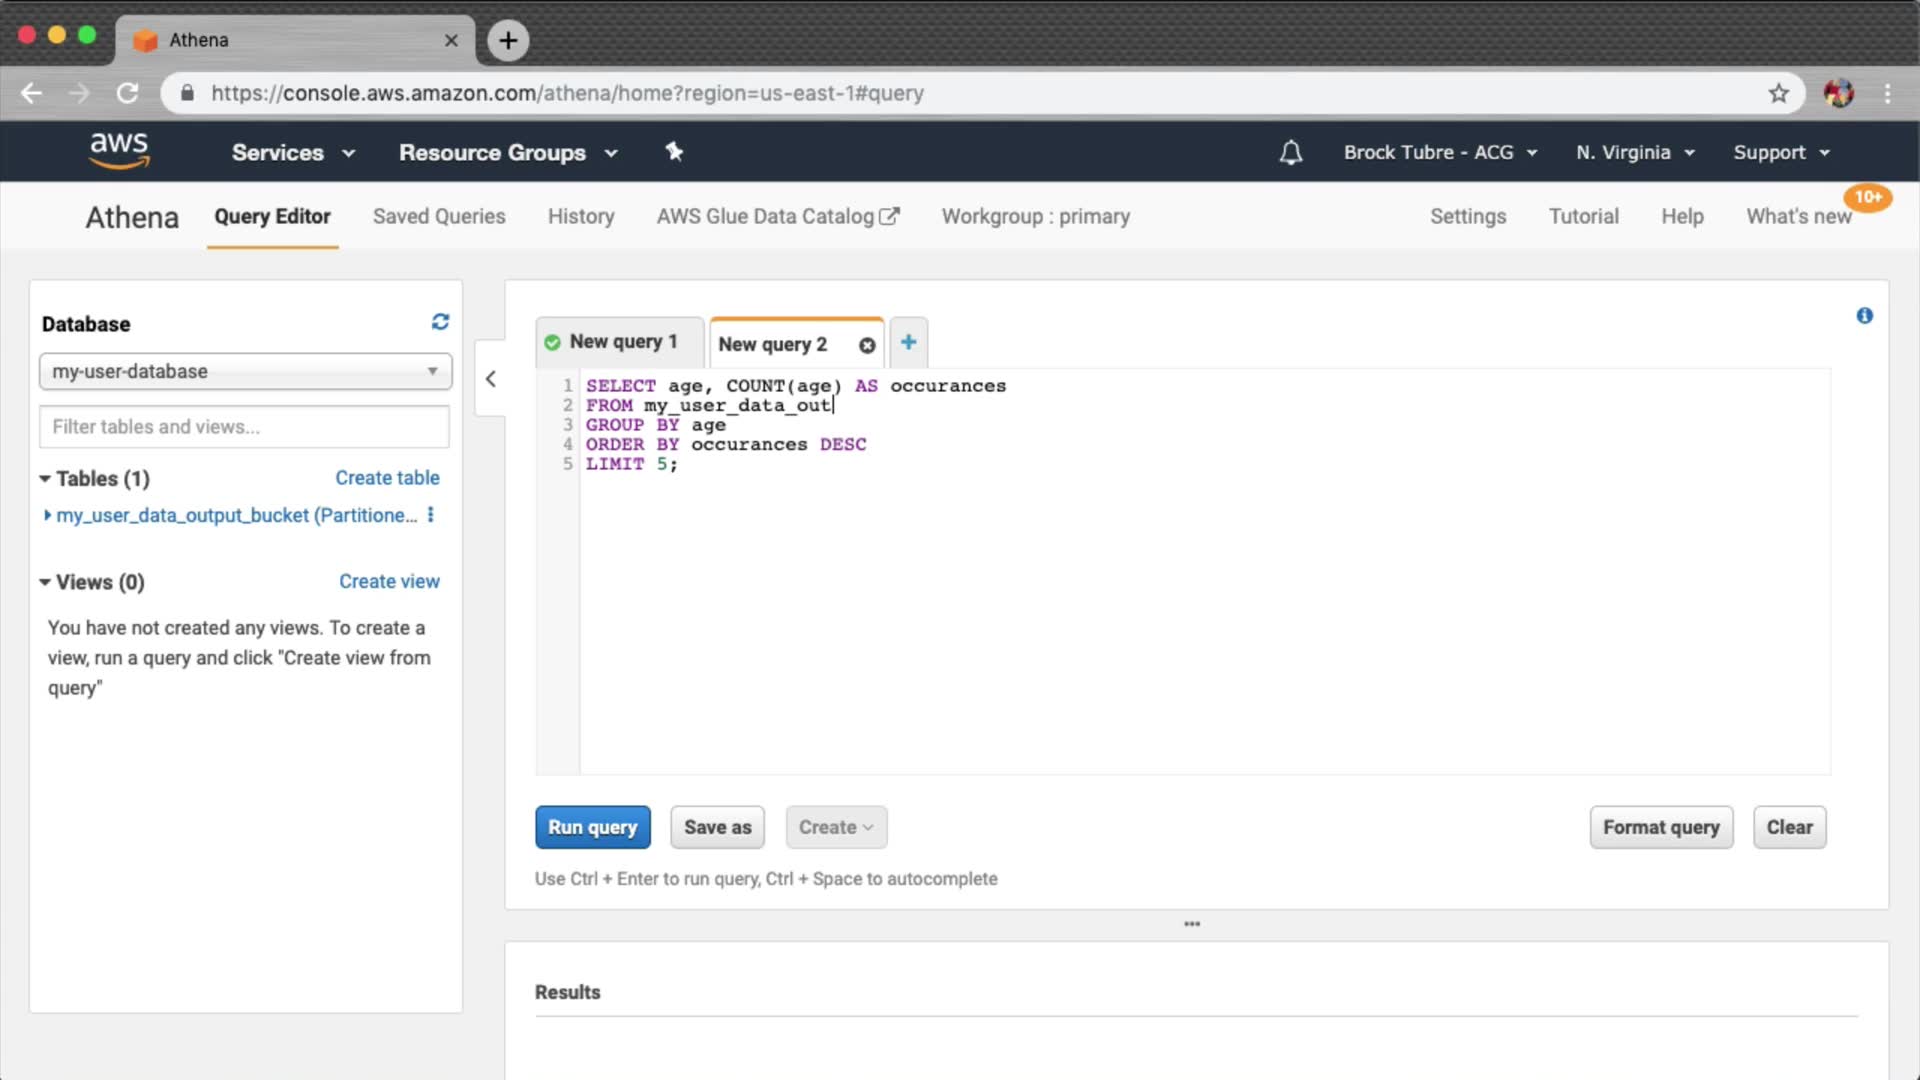Refresh the database list icon
1920x1080 pixels.
(x=440, y=322)
